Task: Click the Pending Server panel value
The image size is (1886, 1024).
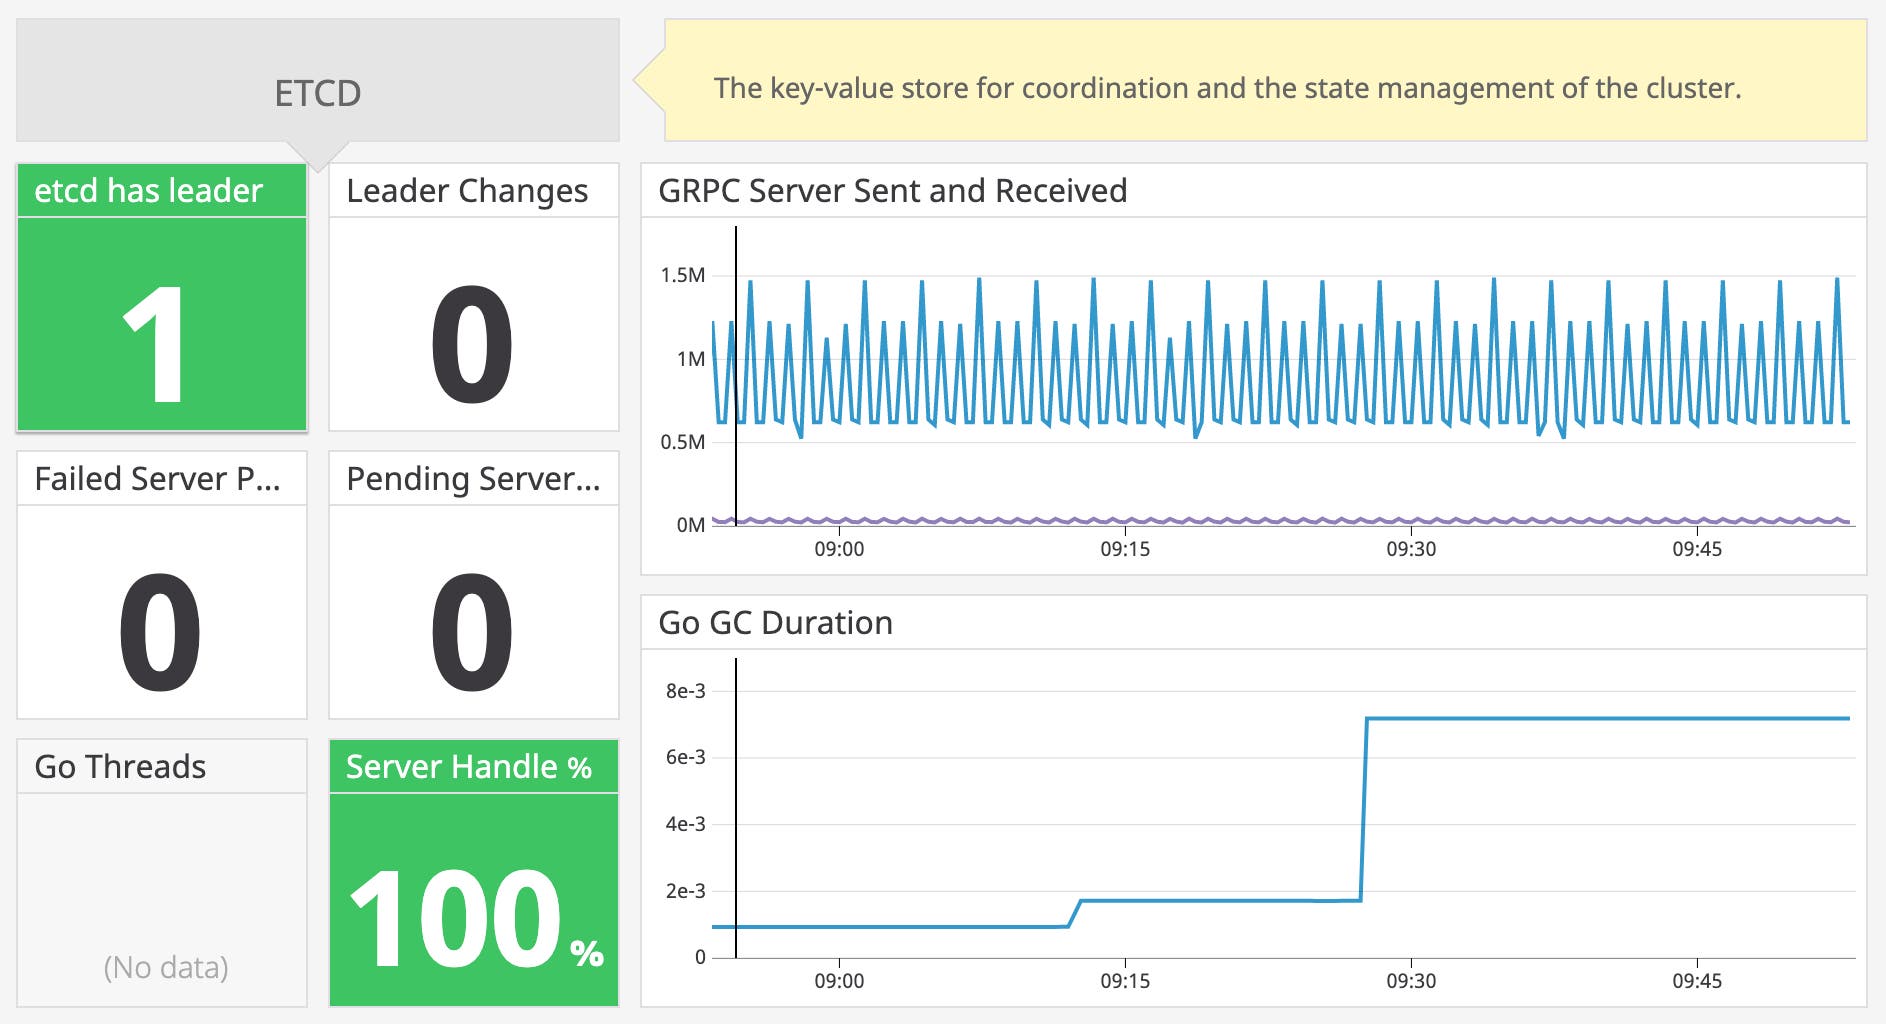Action: 470,630
